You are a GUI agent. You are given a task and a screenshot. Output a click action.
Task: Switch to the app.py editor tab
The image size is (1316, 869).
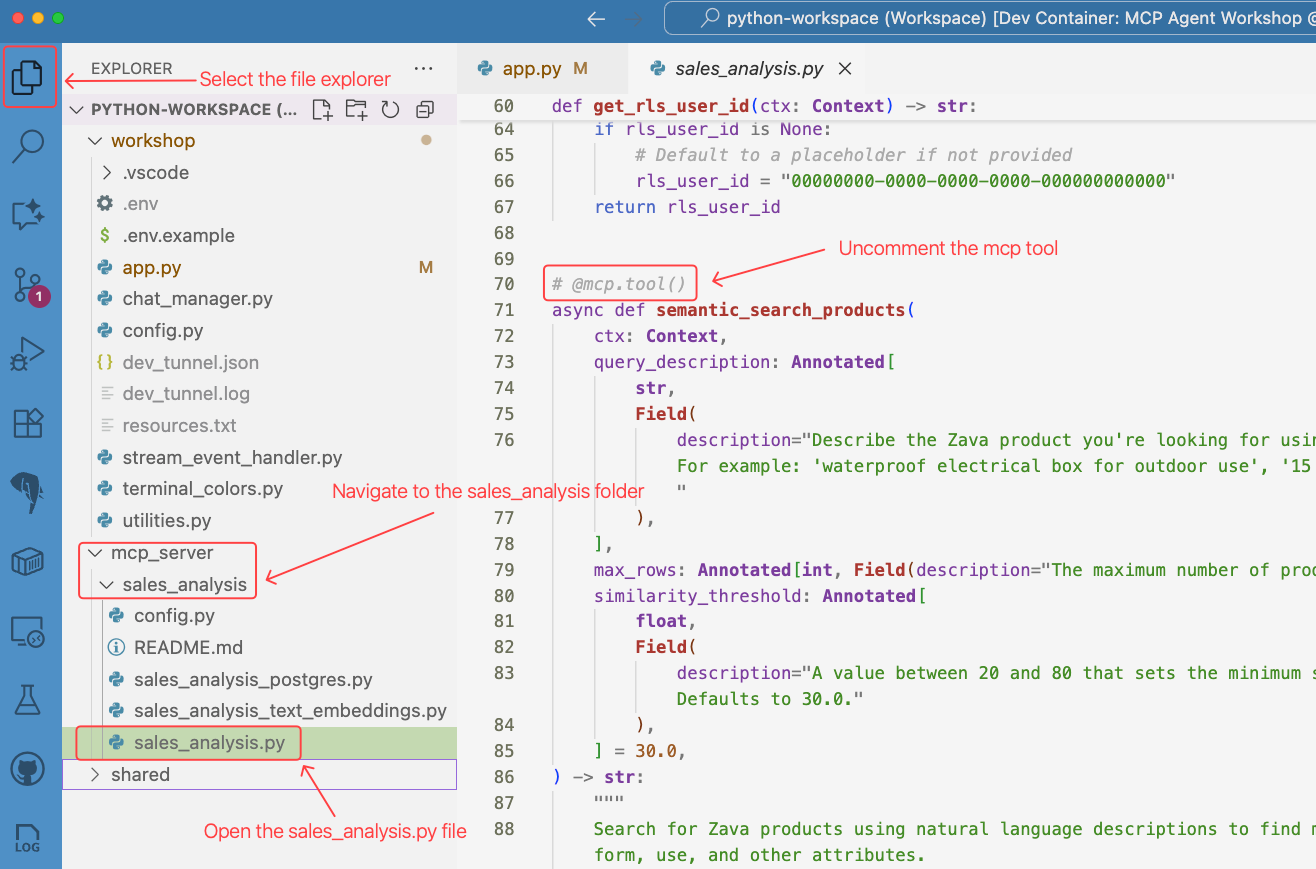[531, 69]
